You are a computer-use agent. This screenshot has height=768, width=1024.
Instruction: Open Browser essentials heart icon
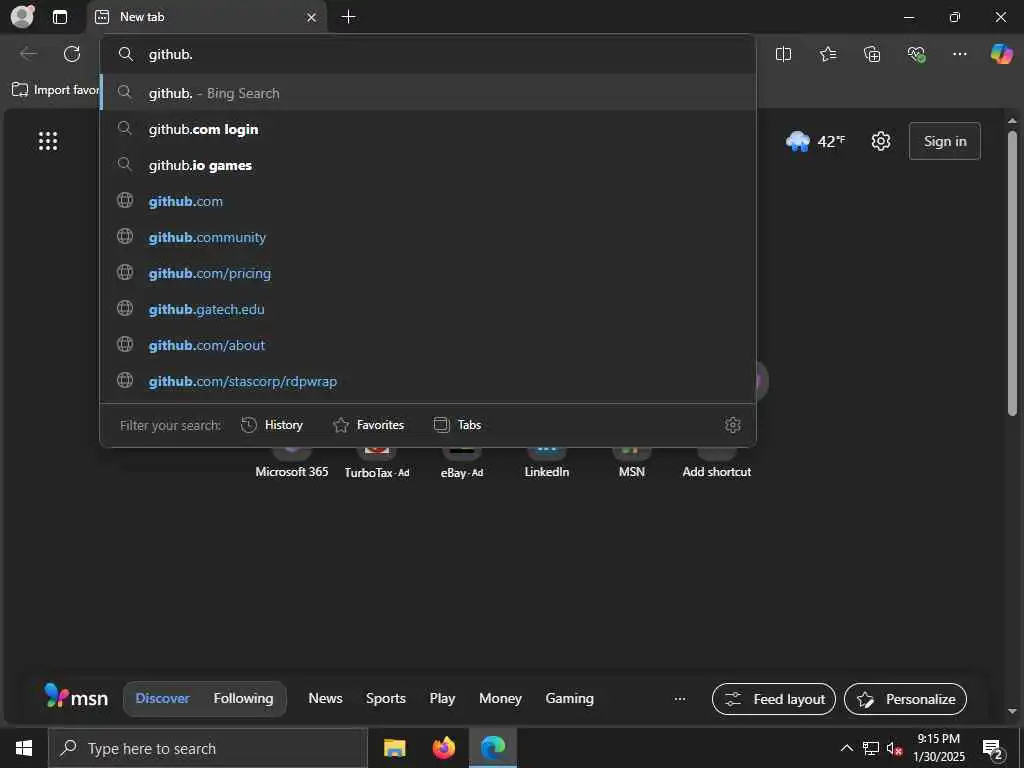point(916,54)
